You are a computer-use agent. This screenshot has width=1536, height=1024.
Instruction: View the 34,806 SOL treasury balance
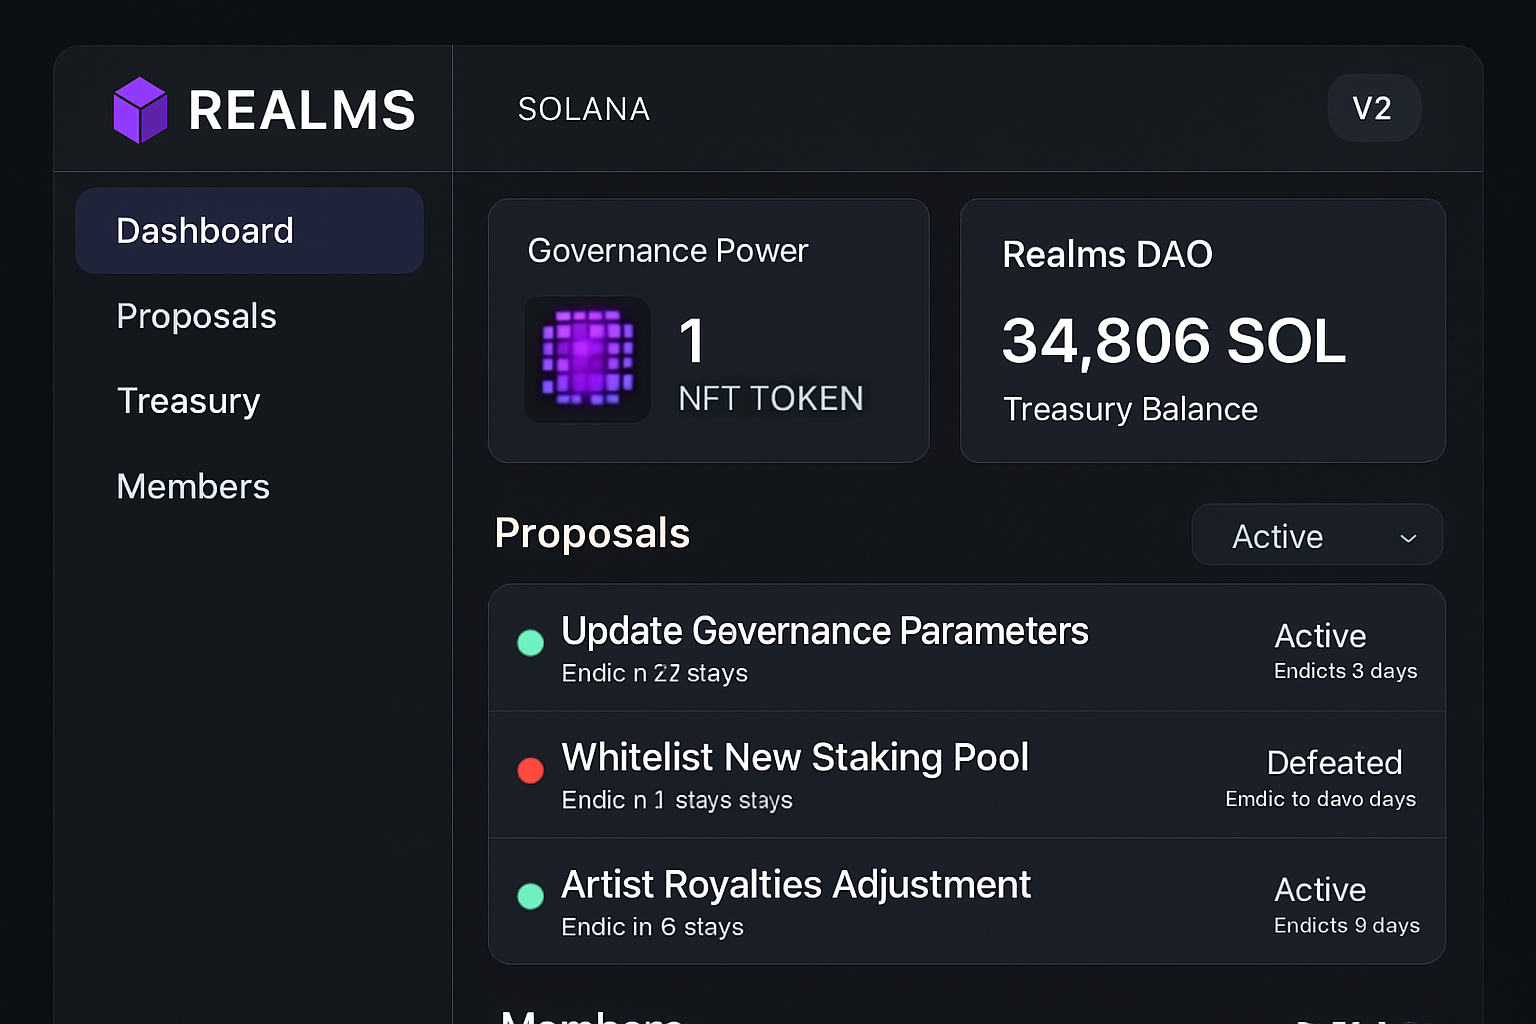point(1173,342)
